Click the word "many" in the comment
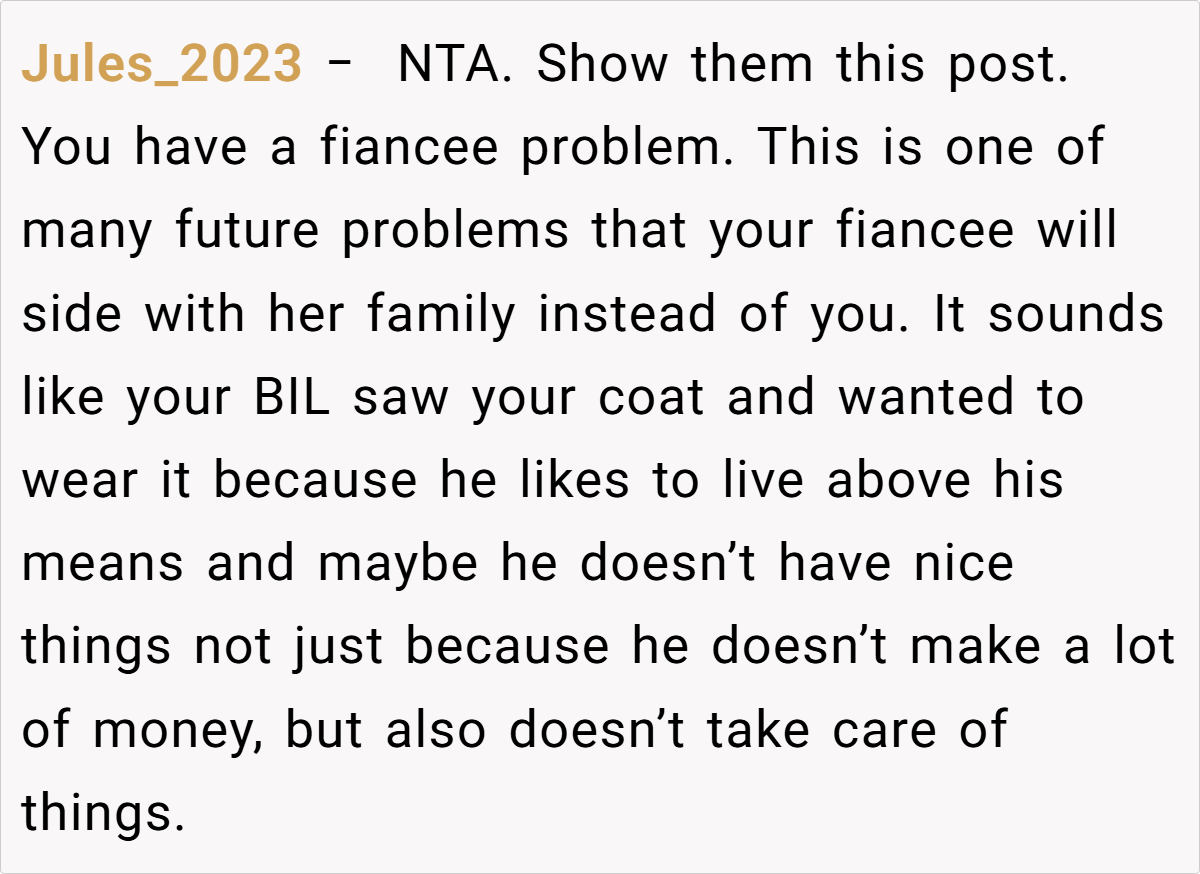 point(88,232)
